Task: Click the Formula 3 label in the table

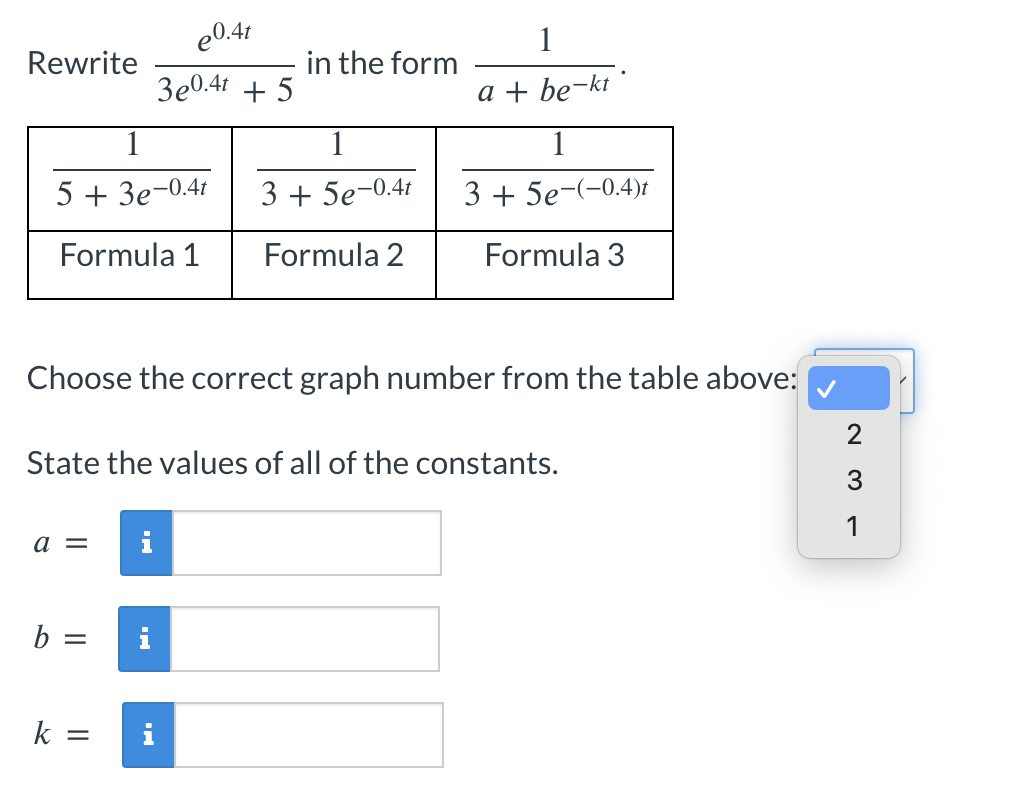Action: [x=554, y=256]
